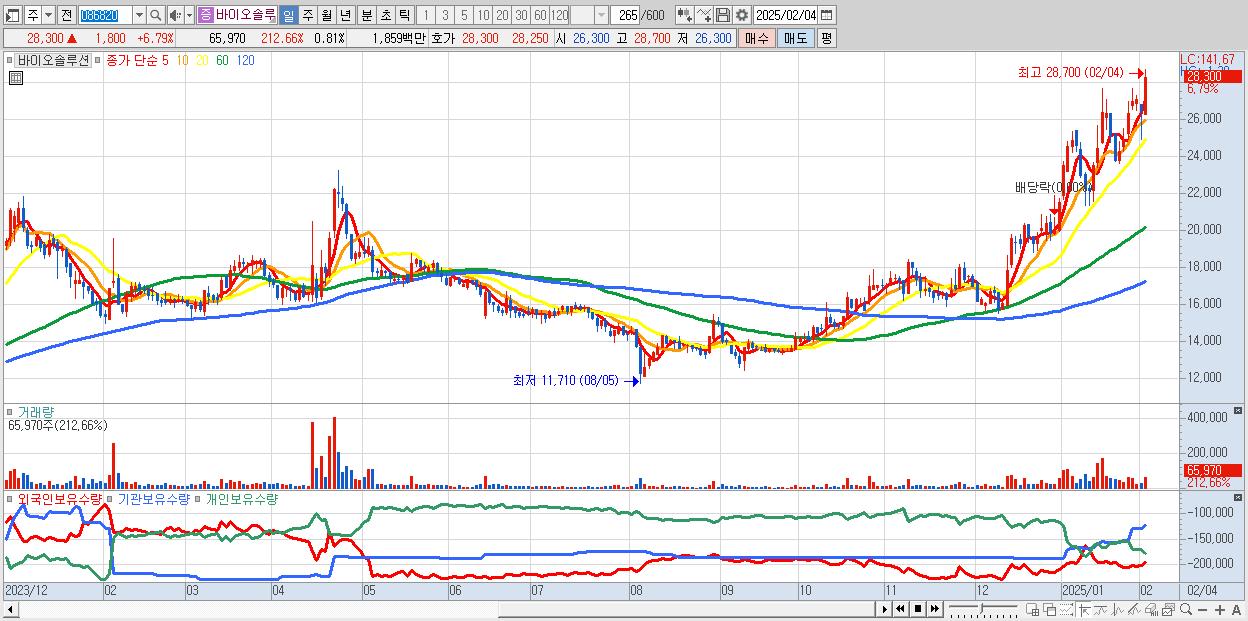Click the trend line tool icon at bottom
The width and height of the screenshot is (1248, 621).
tap(1101, 609)
